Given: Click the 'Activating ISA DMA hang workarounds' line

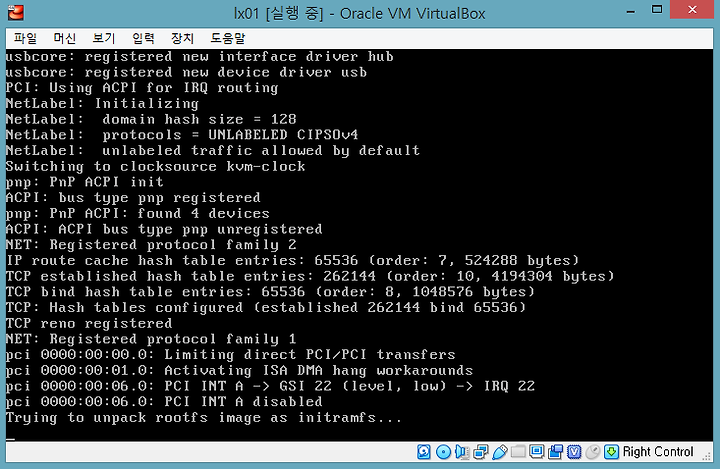Looking at the screenshot, I should 239,370.
